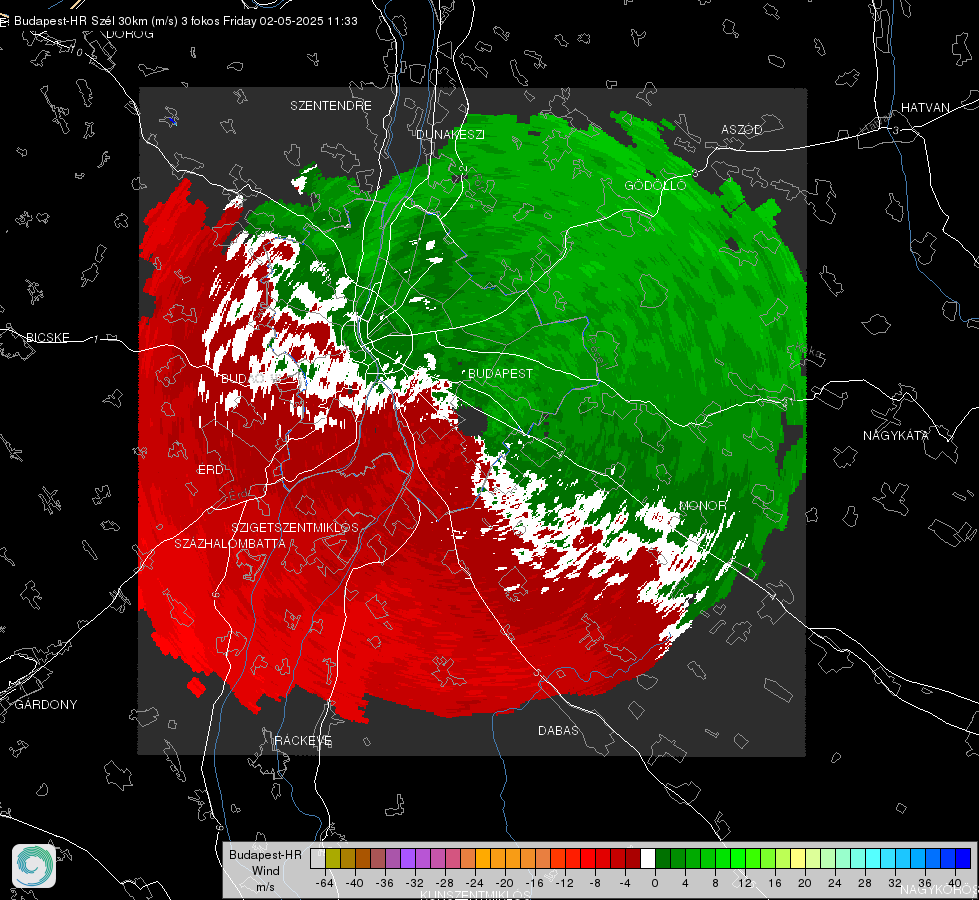Click the white zero-velocity legend swatch
This screenshot has height=900, width=979.
(x=647, y=858)
